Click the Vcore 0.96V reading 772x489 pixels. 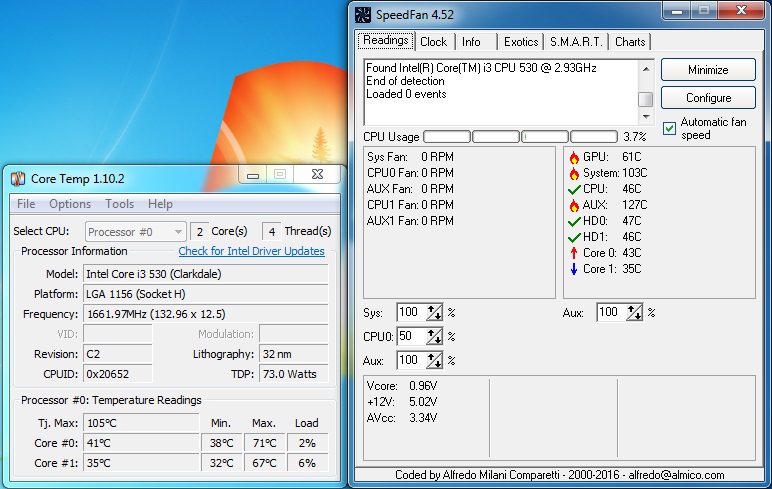(x=402, y=386)
